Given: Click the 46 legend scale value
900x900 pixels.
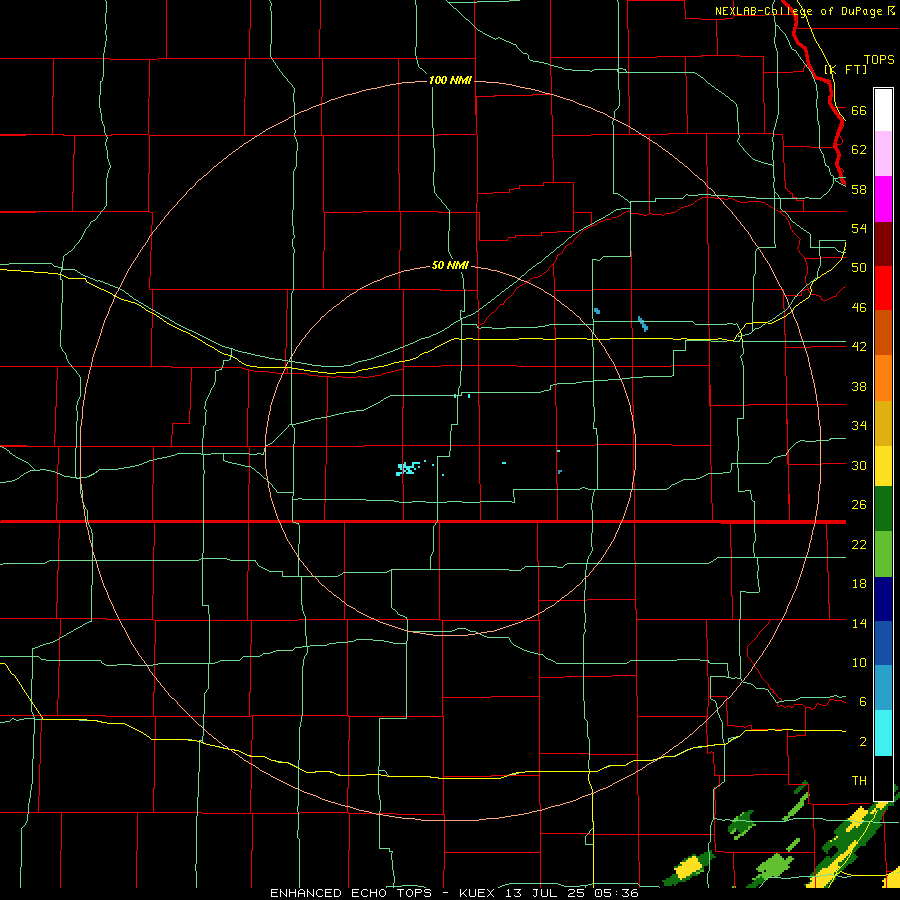Looking at the screenshot, I should click(859, 308).
